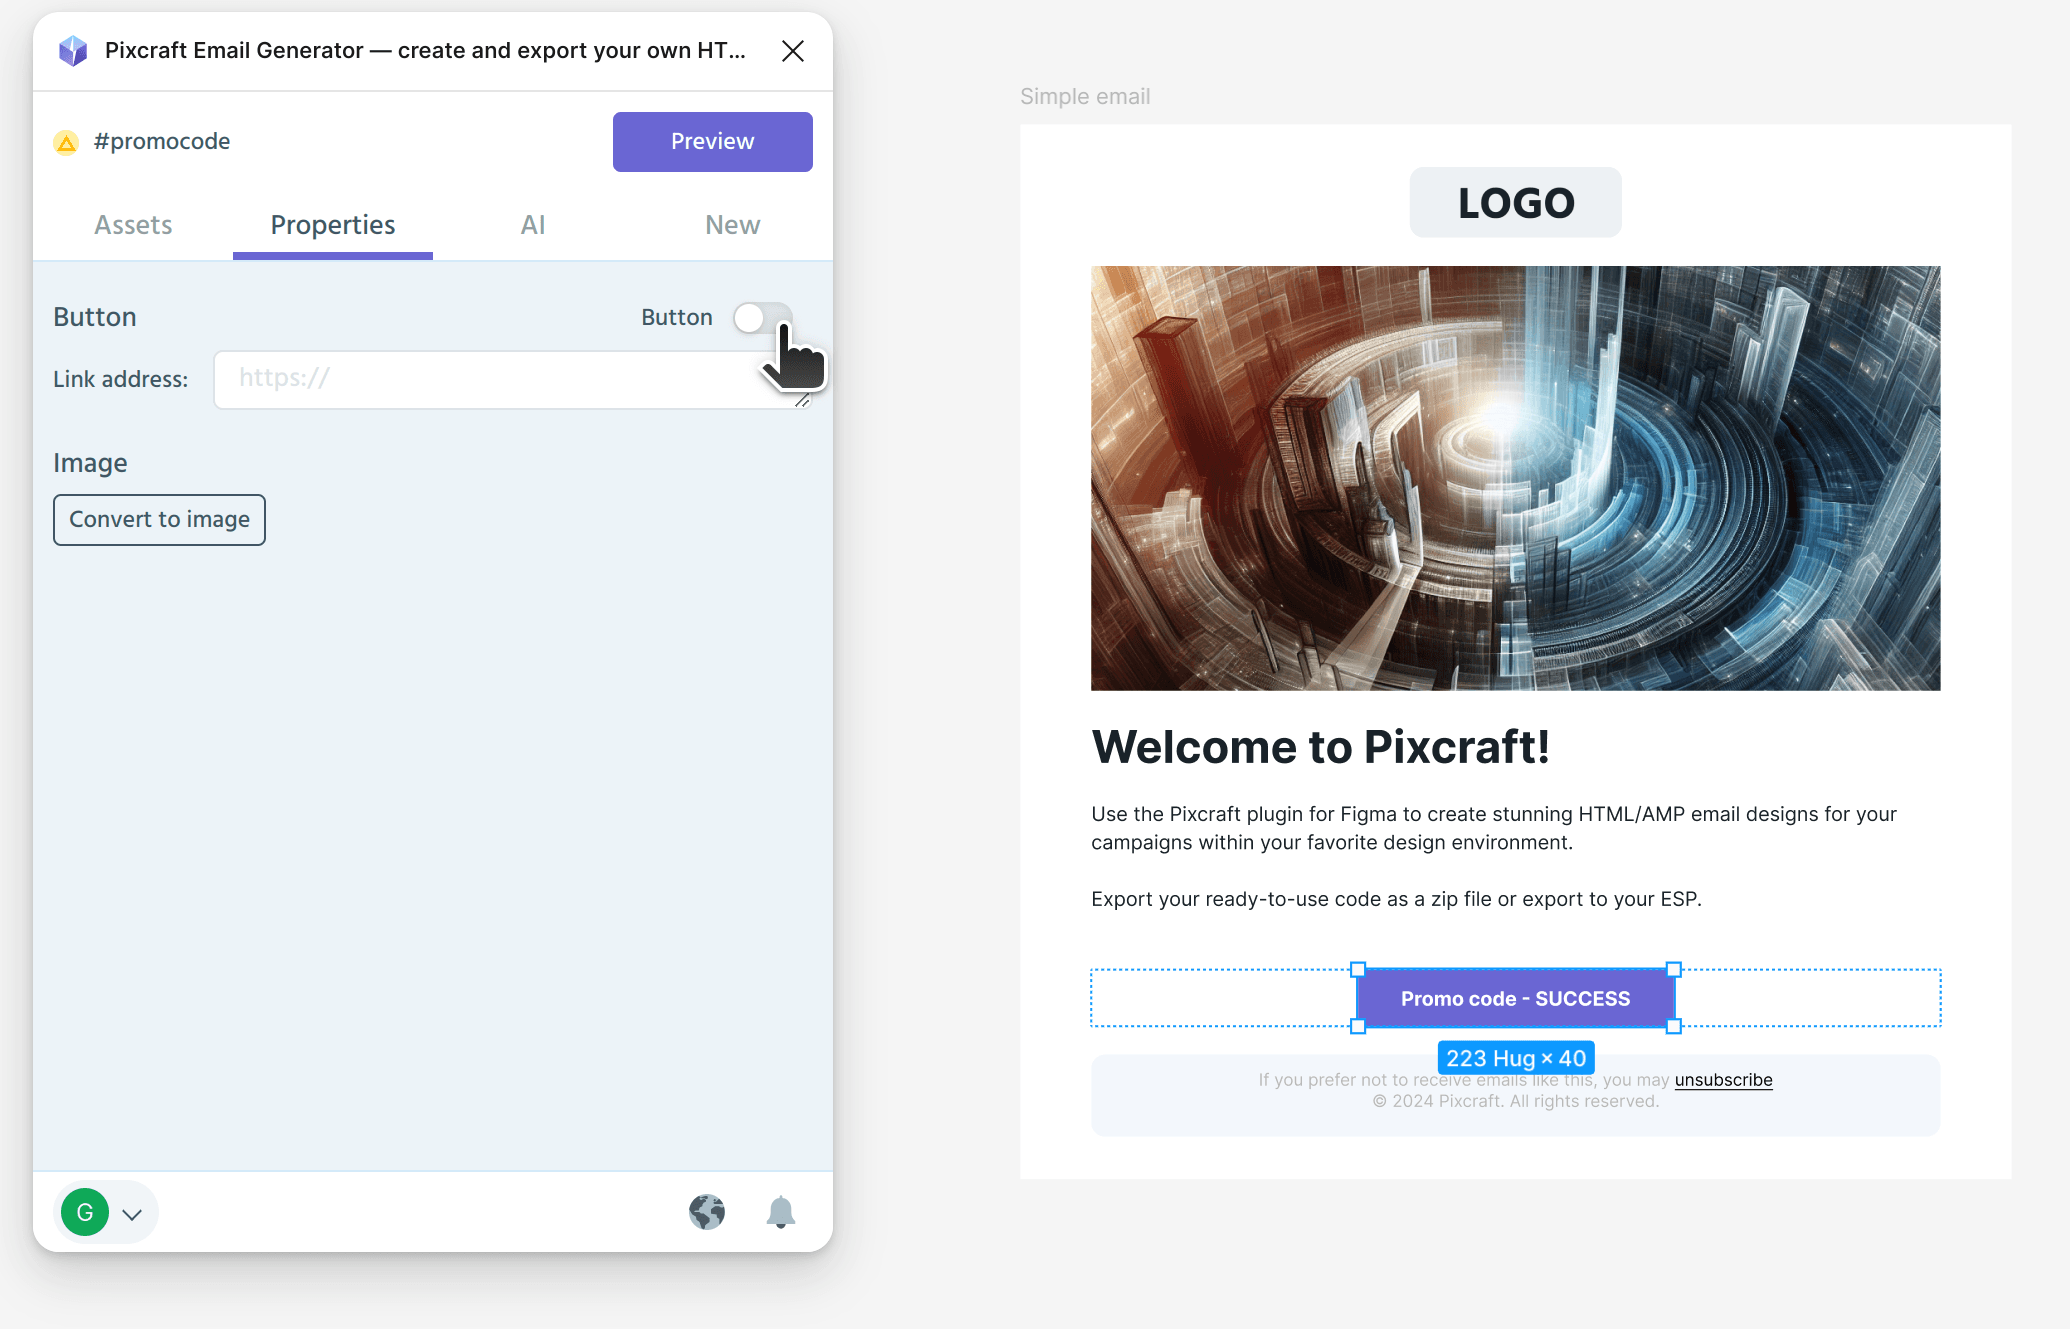Click the unsubscribe link in email
The image size is (2070, 1329).
(x=1723, y=1079)
